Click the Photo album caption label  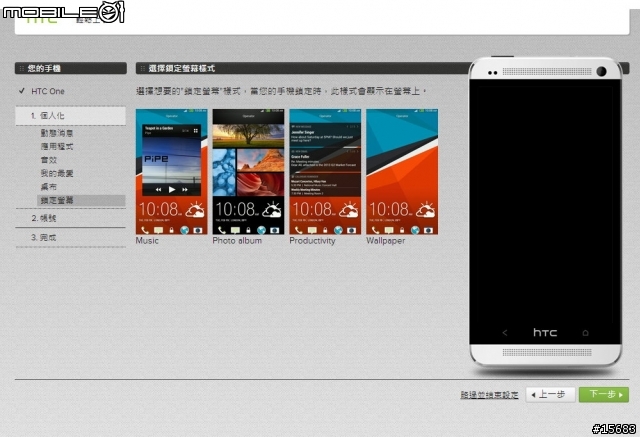click(x=237, y=241)
